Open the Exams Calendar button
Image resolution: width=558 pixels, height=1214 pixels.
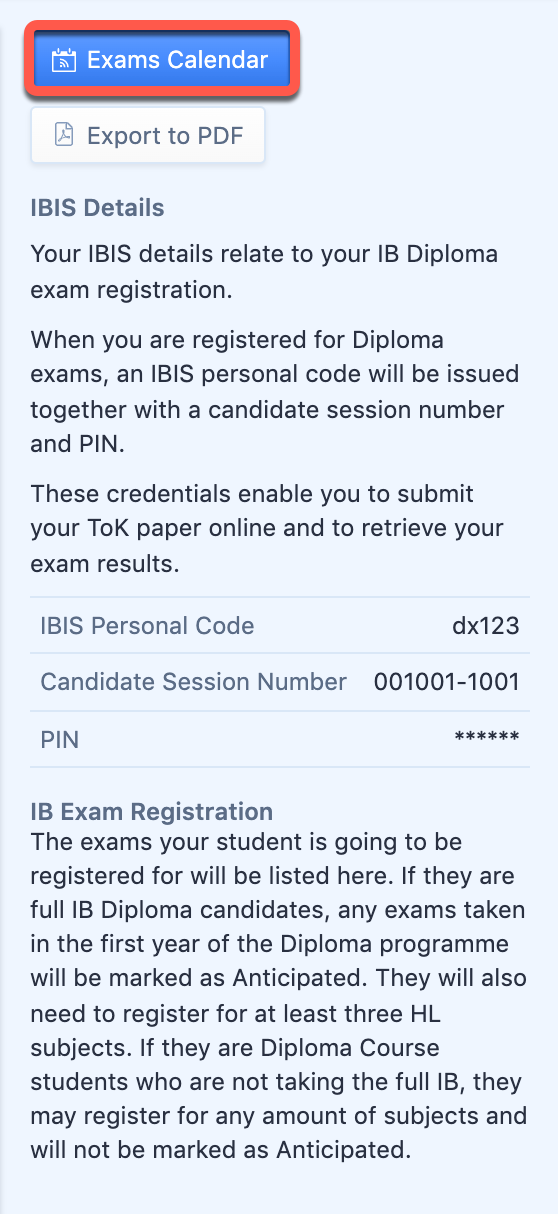click(161, 60)
